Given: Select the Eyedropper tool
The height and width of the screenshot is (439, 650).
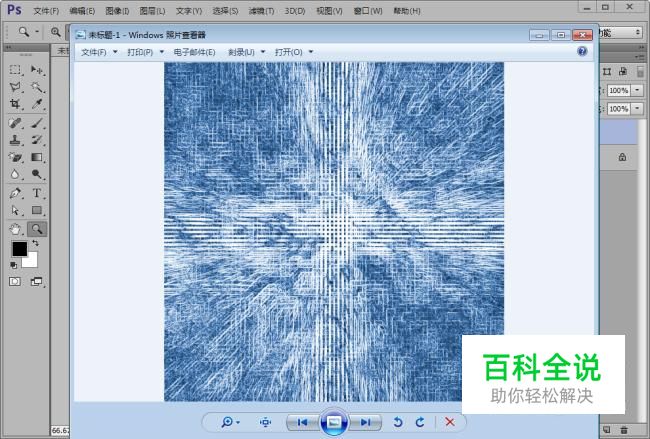Looking at the screenshot, I should coord(37,104).
